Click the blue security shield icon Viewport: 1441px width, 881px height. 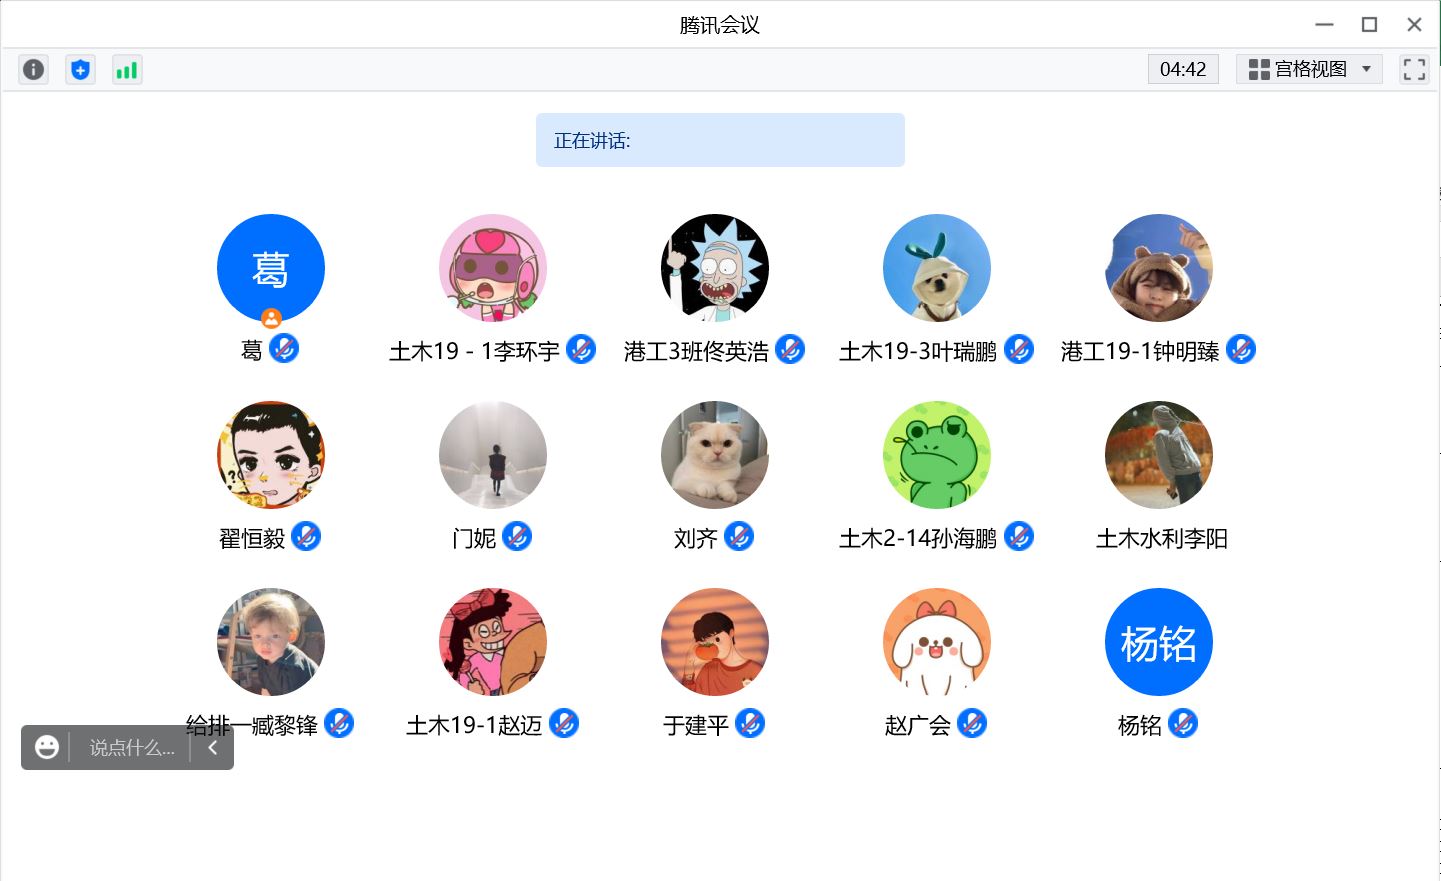point(80,69)
